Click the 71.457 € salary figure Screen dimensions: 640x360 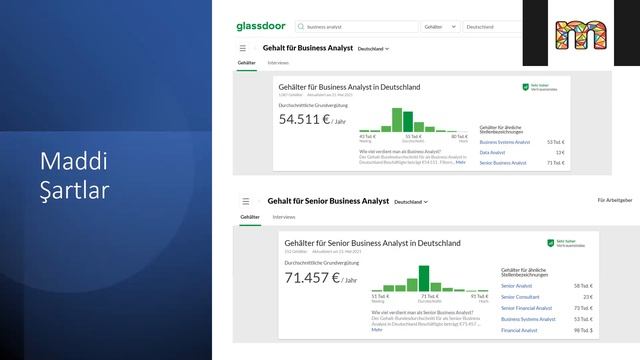pyautogui.click(x=312, y=278)
